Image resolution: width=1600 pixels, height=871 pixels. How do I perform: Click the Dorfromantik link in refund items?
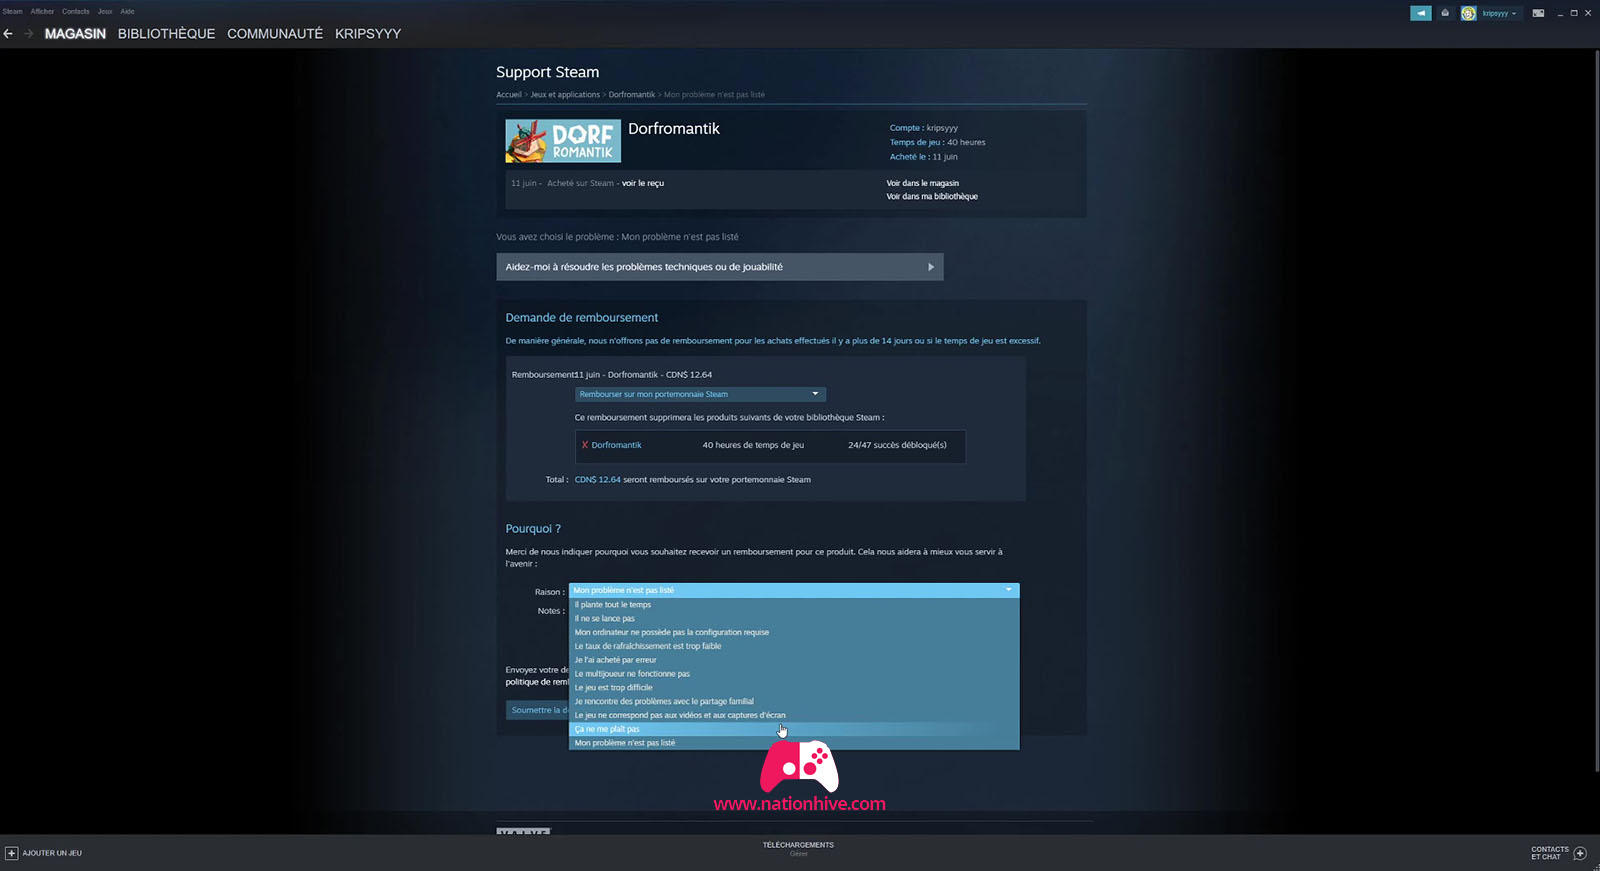point(616,445)
